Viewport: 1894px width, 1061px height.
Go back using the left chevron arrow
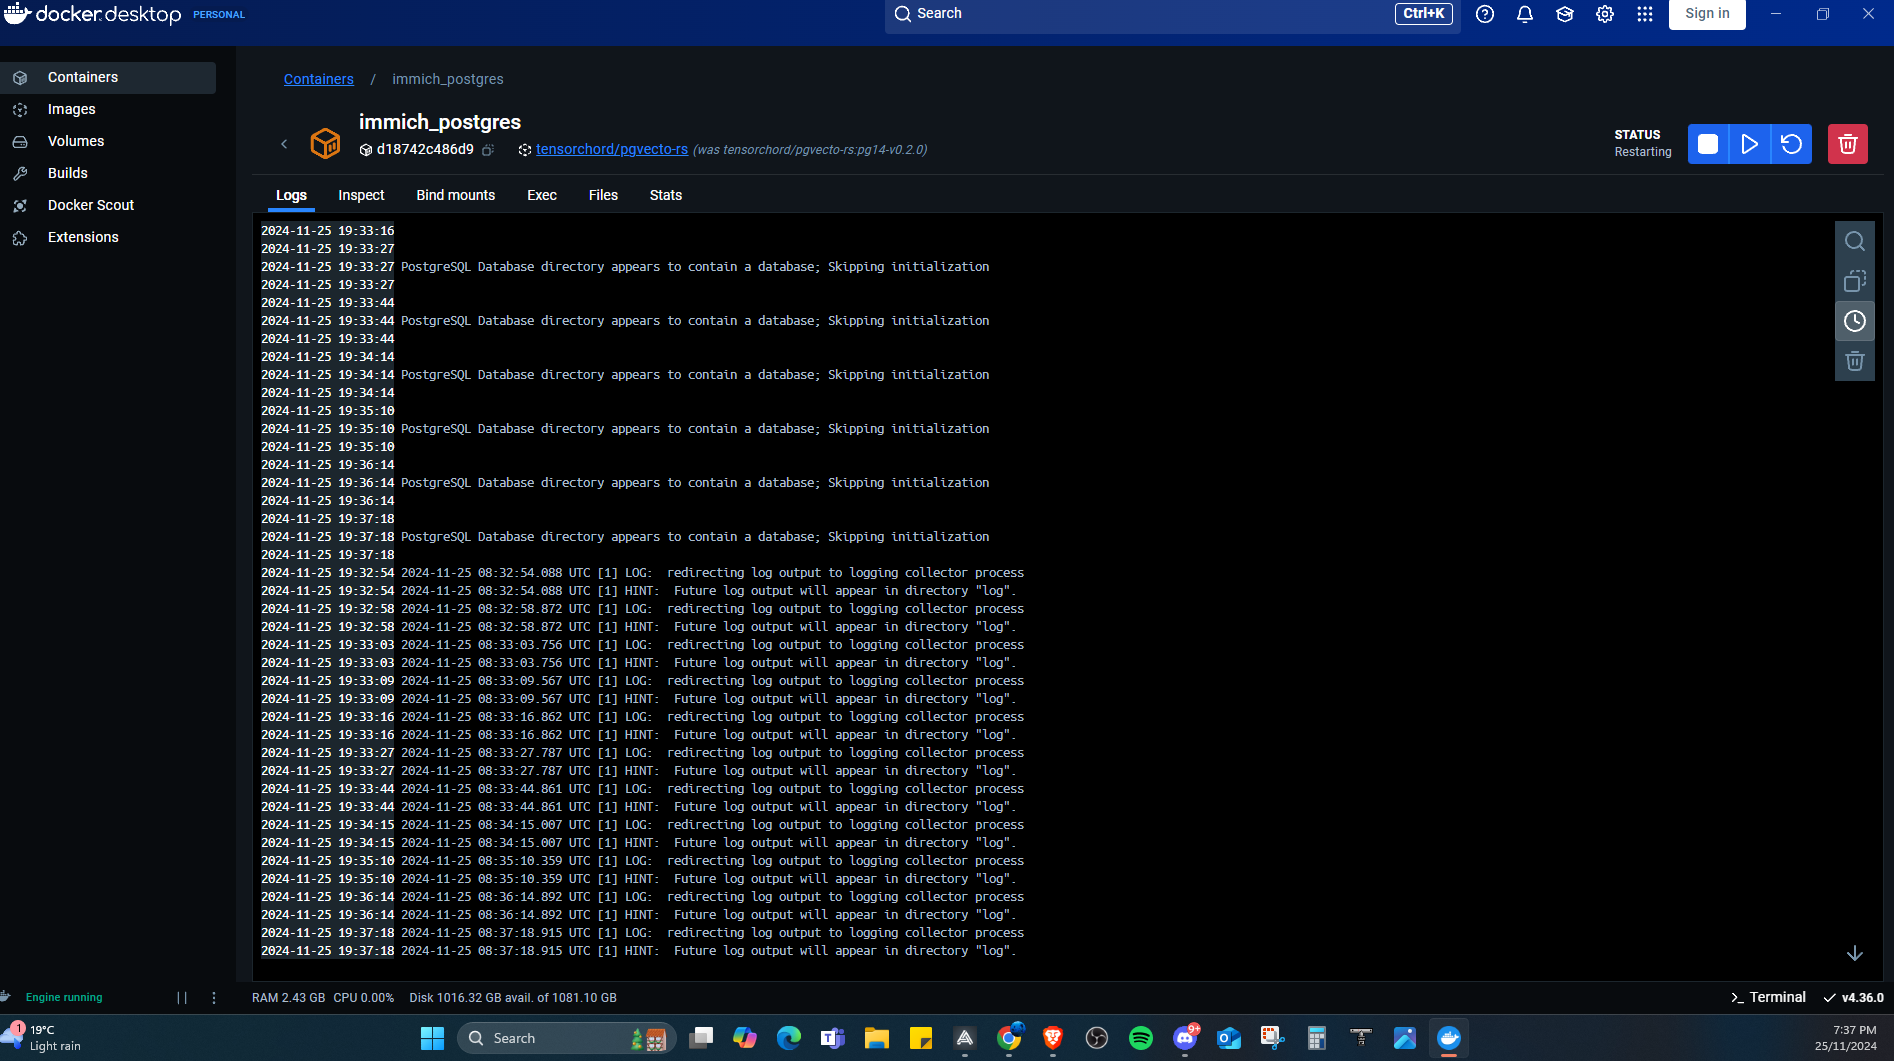[284, 144]
